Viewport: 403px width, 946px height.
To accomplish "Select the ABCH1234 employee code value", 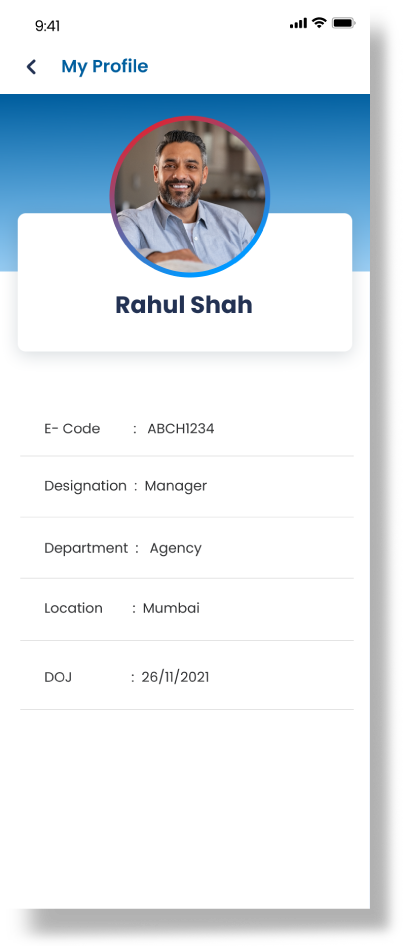I will coord(181,429).
